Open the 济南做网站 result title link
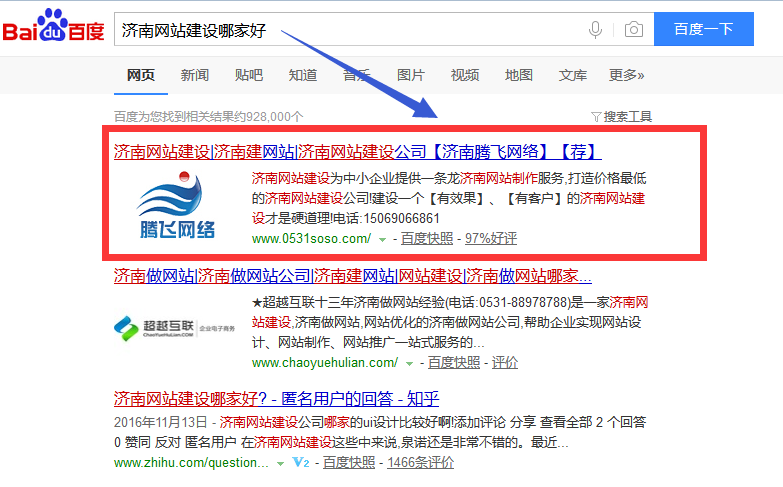Screen dimensions: 783x487 pyautogui.click(x=353, y=276)
